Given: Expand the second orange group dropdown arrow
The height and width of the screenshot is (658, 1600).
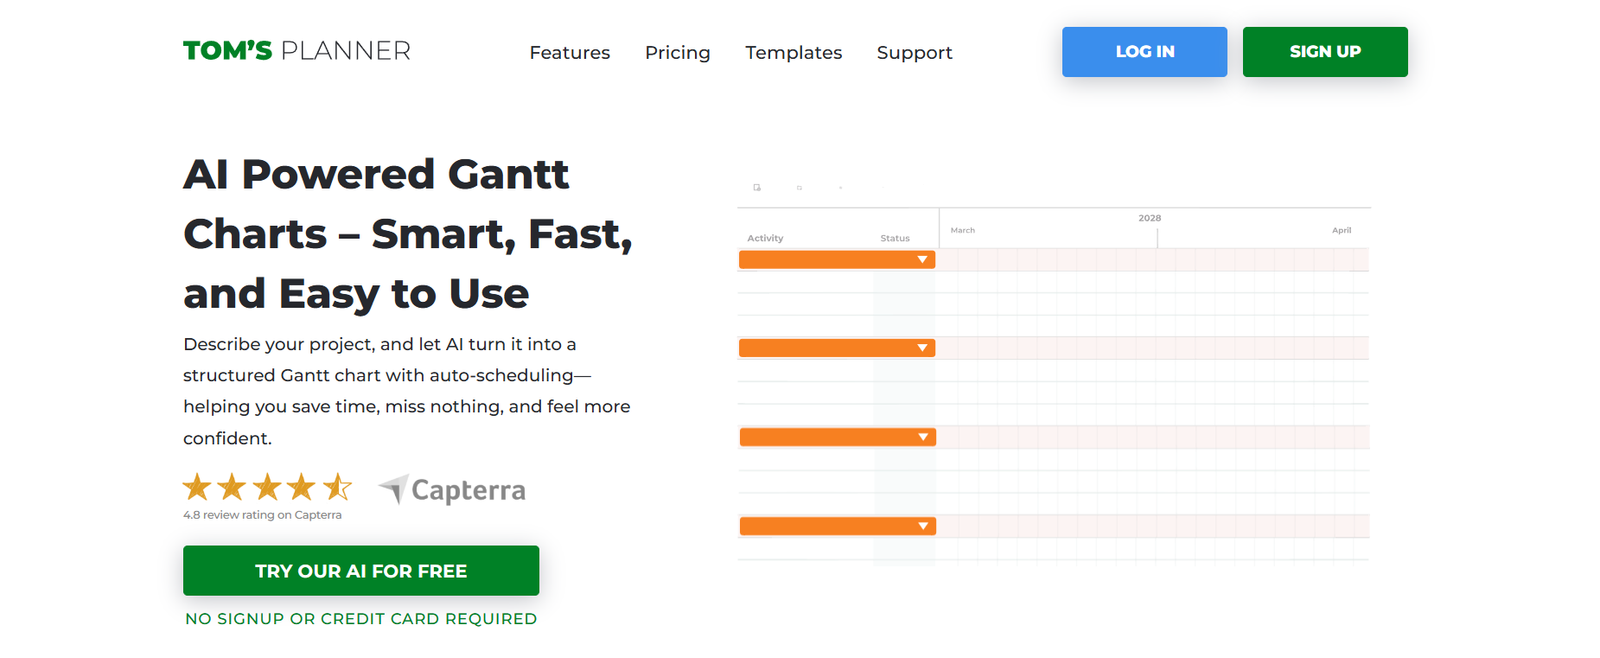Looking at the screenshot, I should pos(922,348).
